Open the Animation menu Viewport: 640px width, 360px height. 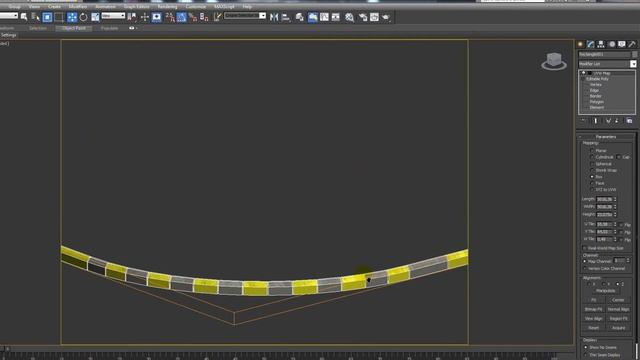point(105,7)
